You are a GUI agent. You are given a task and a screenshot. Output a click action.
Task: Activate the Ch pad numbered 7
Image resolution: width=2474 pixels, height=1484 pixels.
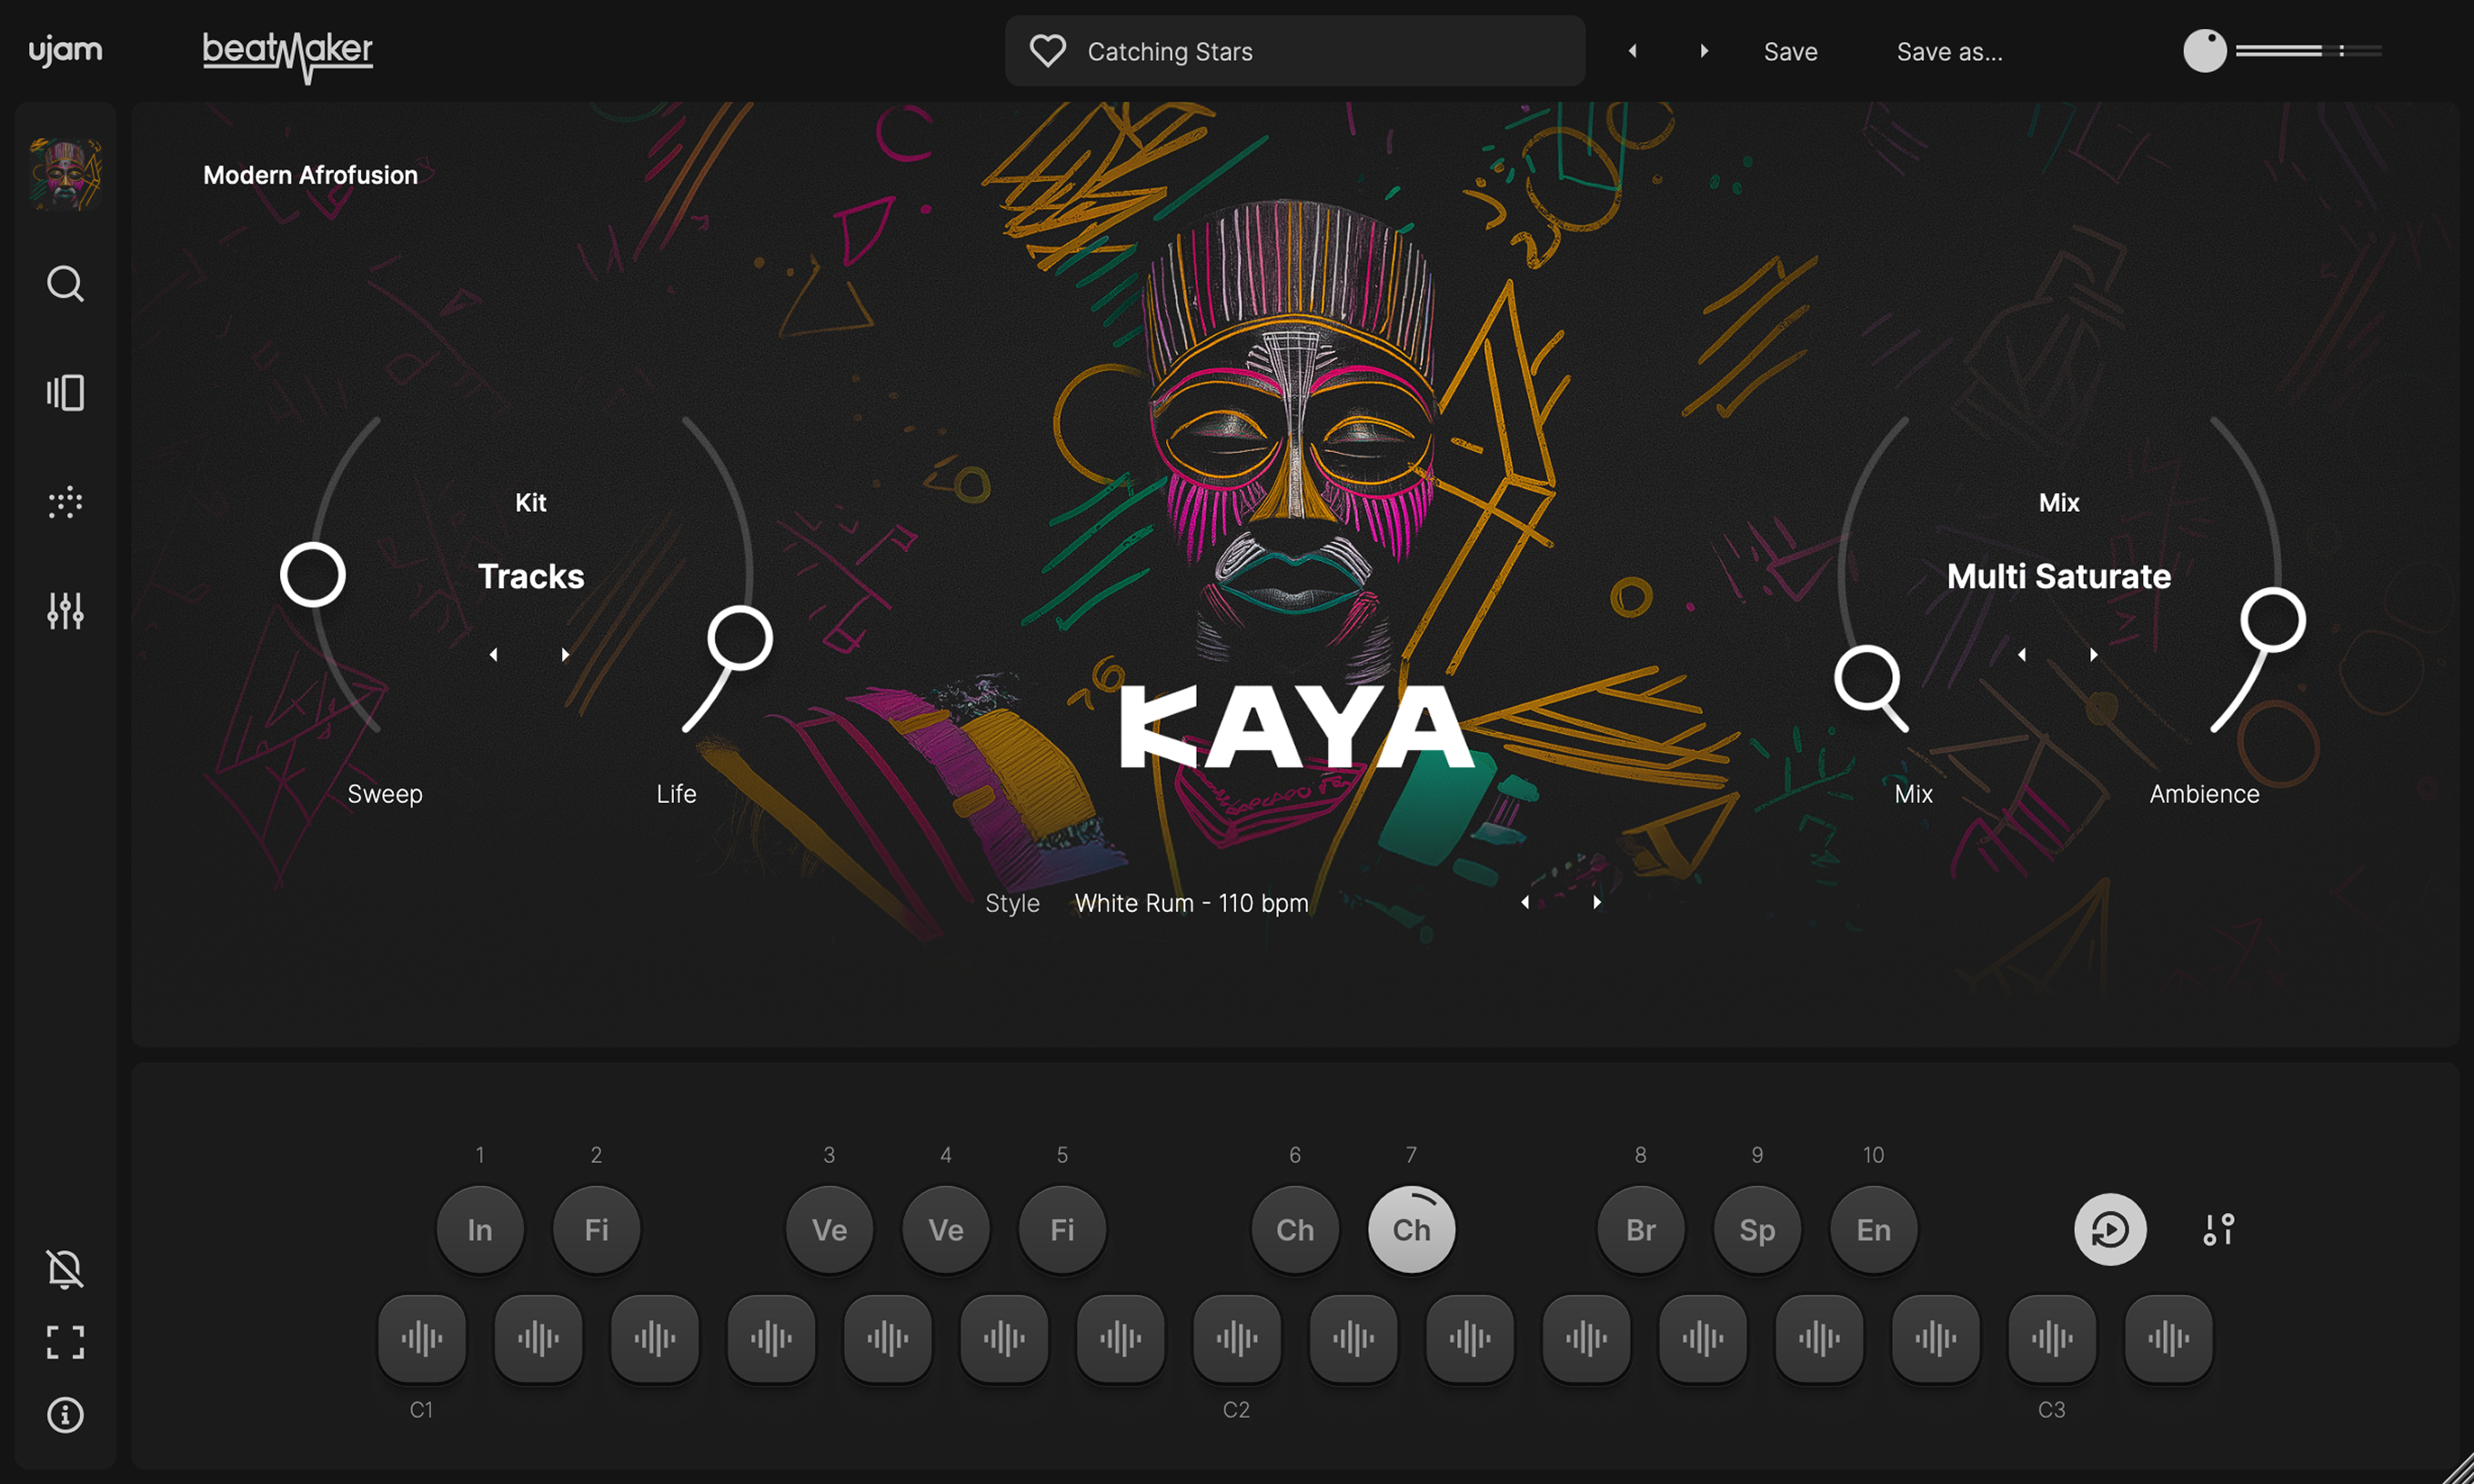pos(1411,1229)
